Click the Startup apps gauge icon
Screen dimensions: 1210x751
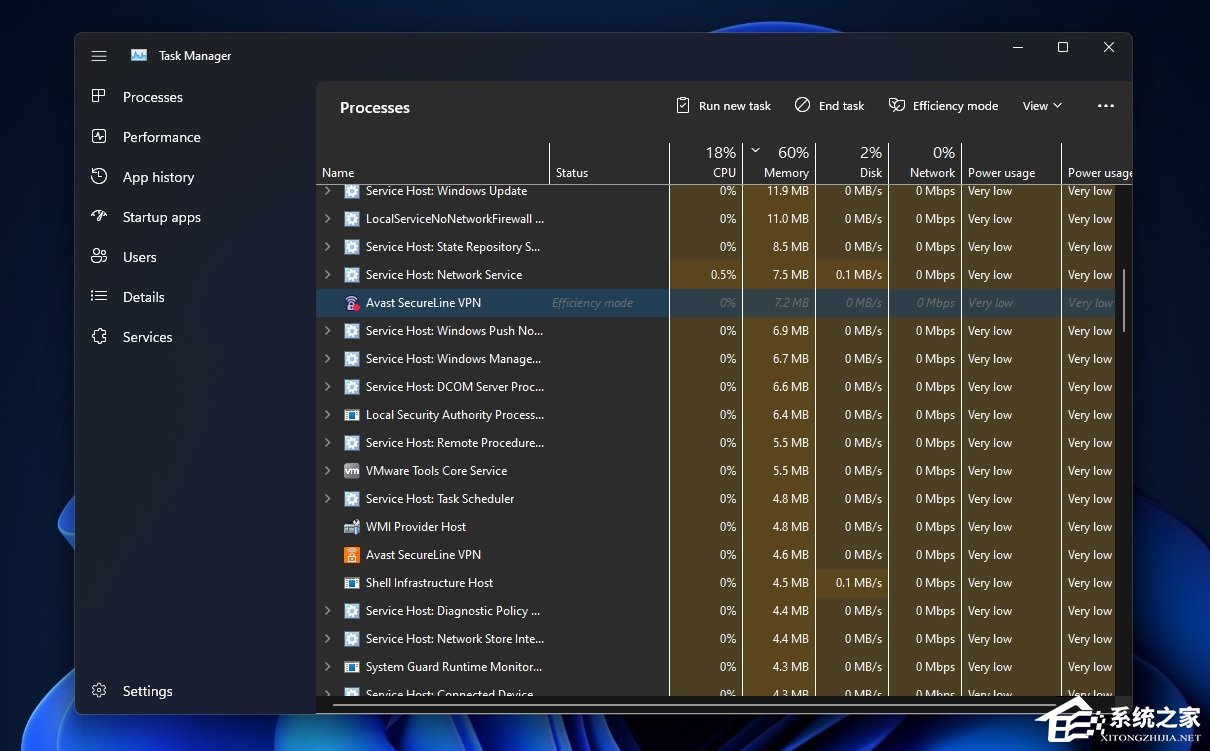point(99,217)
